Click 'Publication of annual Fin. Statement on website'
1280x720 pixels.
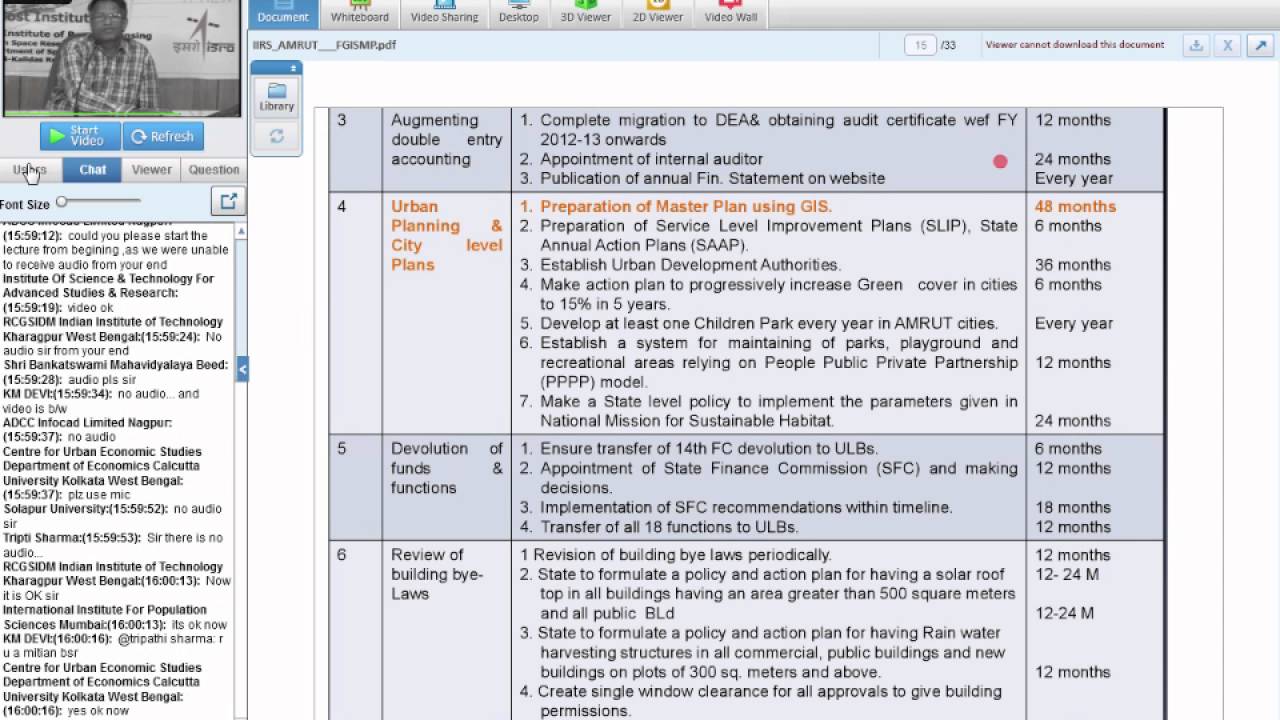(x=712, y=178)
